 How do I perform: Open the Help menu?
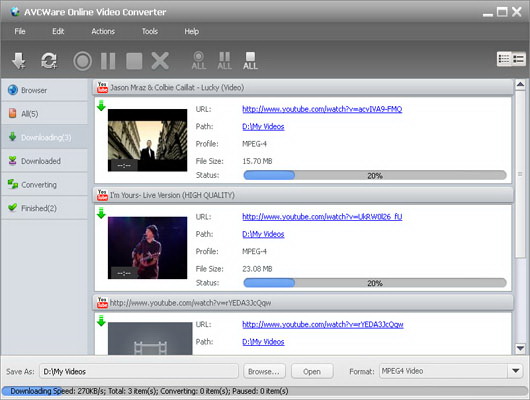[x=191, y=31]
